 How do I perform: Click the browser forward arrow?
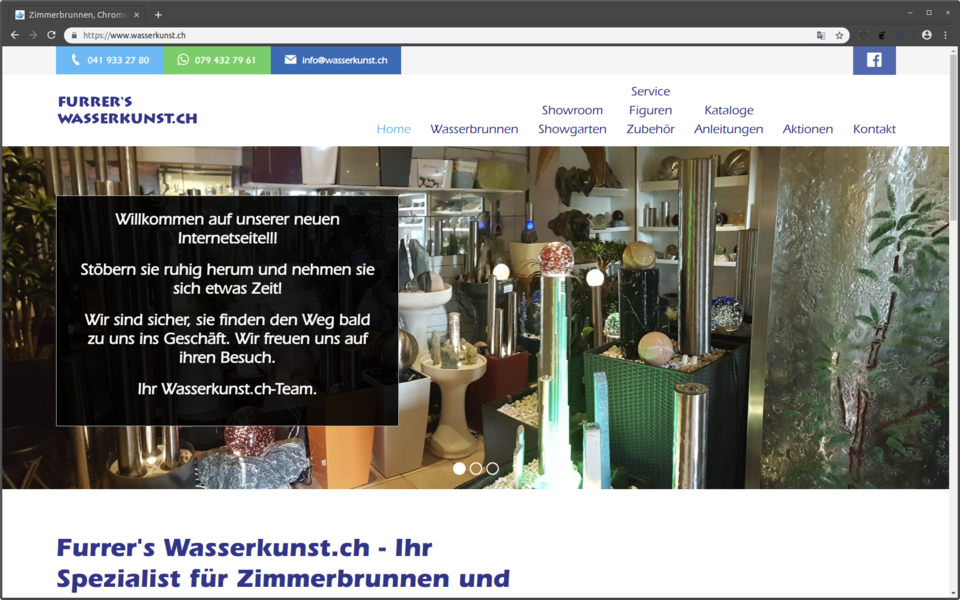click(x=33, y=36)
